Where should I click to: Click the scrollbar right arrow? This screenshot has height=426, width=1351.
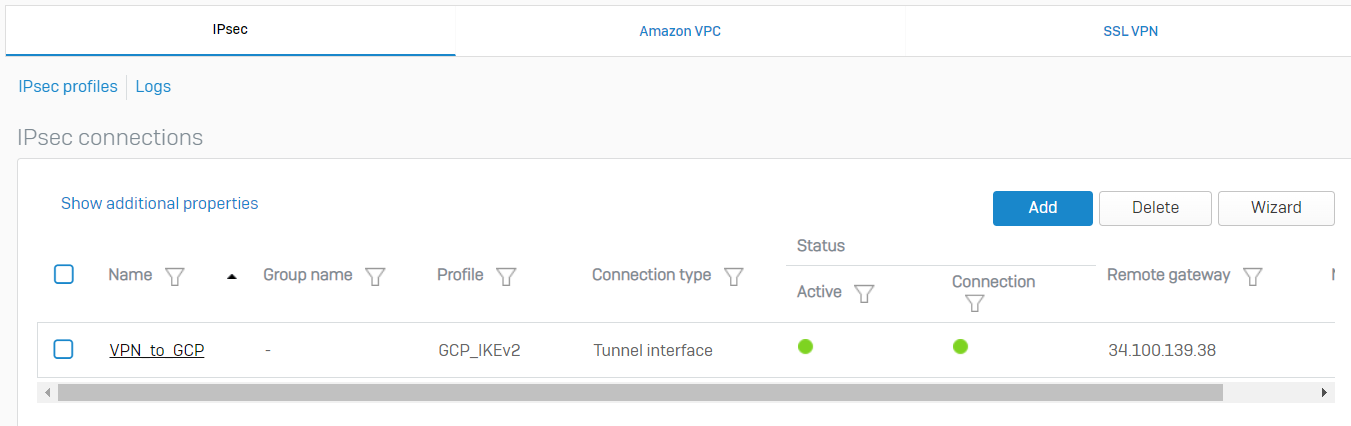(1326, 393)
